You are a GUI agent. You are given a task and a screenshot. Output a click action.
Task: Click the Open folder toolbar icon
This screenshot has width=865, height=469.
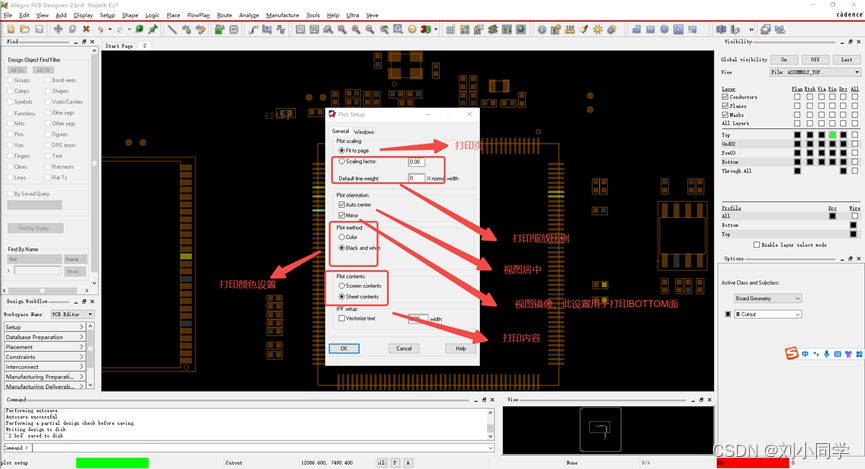click(24, 29)
